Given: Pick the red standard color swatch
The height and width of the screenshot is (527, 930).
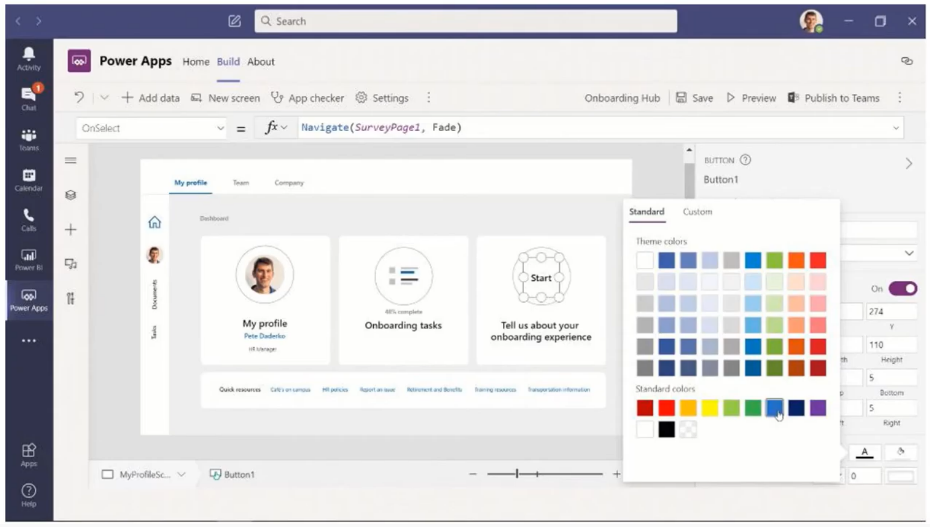Looking at the screenshot, I should pyautogui.click(x=666, y=407).
